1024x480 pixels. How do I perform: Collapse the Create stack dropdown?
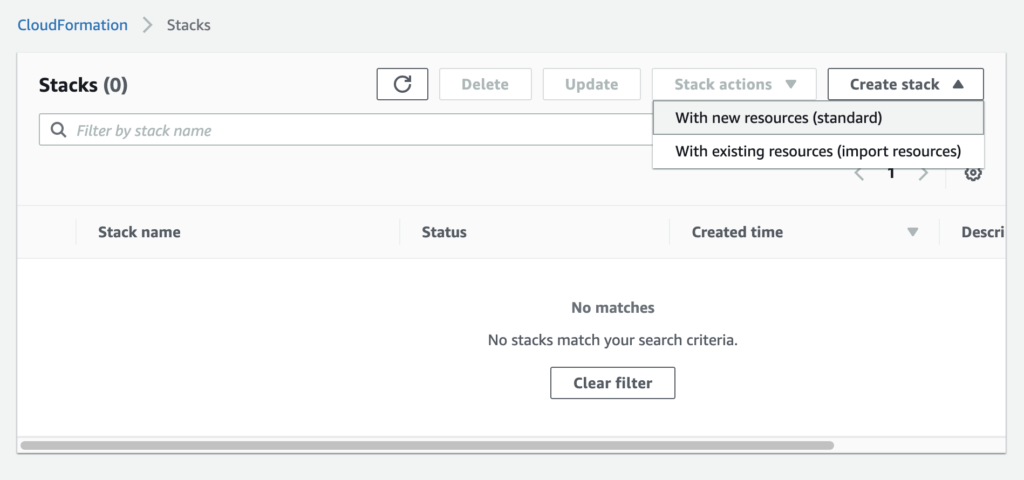click(x=906, y=84)
